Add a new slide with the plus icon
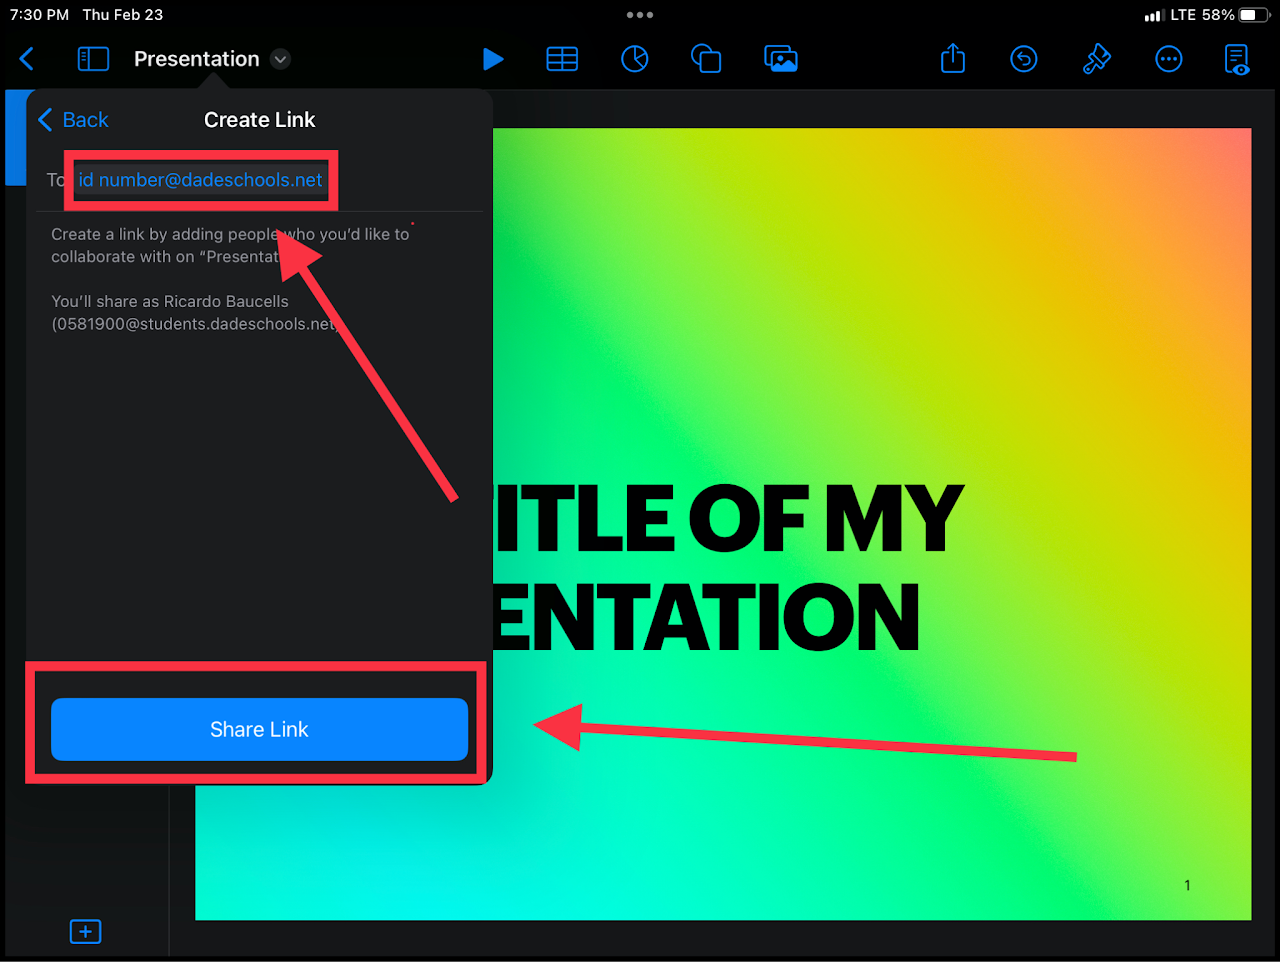Image resolution: width=1280 pixels, height=962 pixels. [85, 932]
